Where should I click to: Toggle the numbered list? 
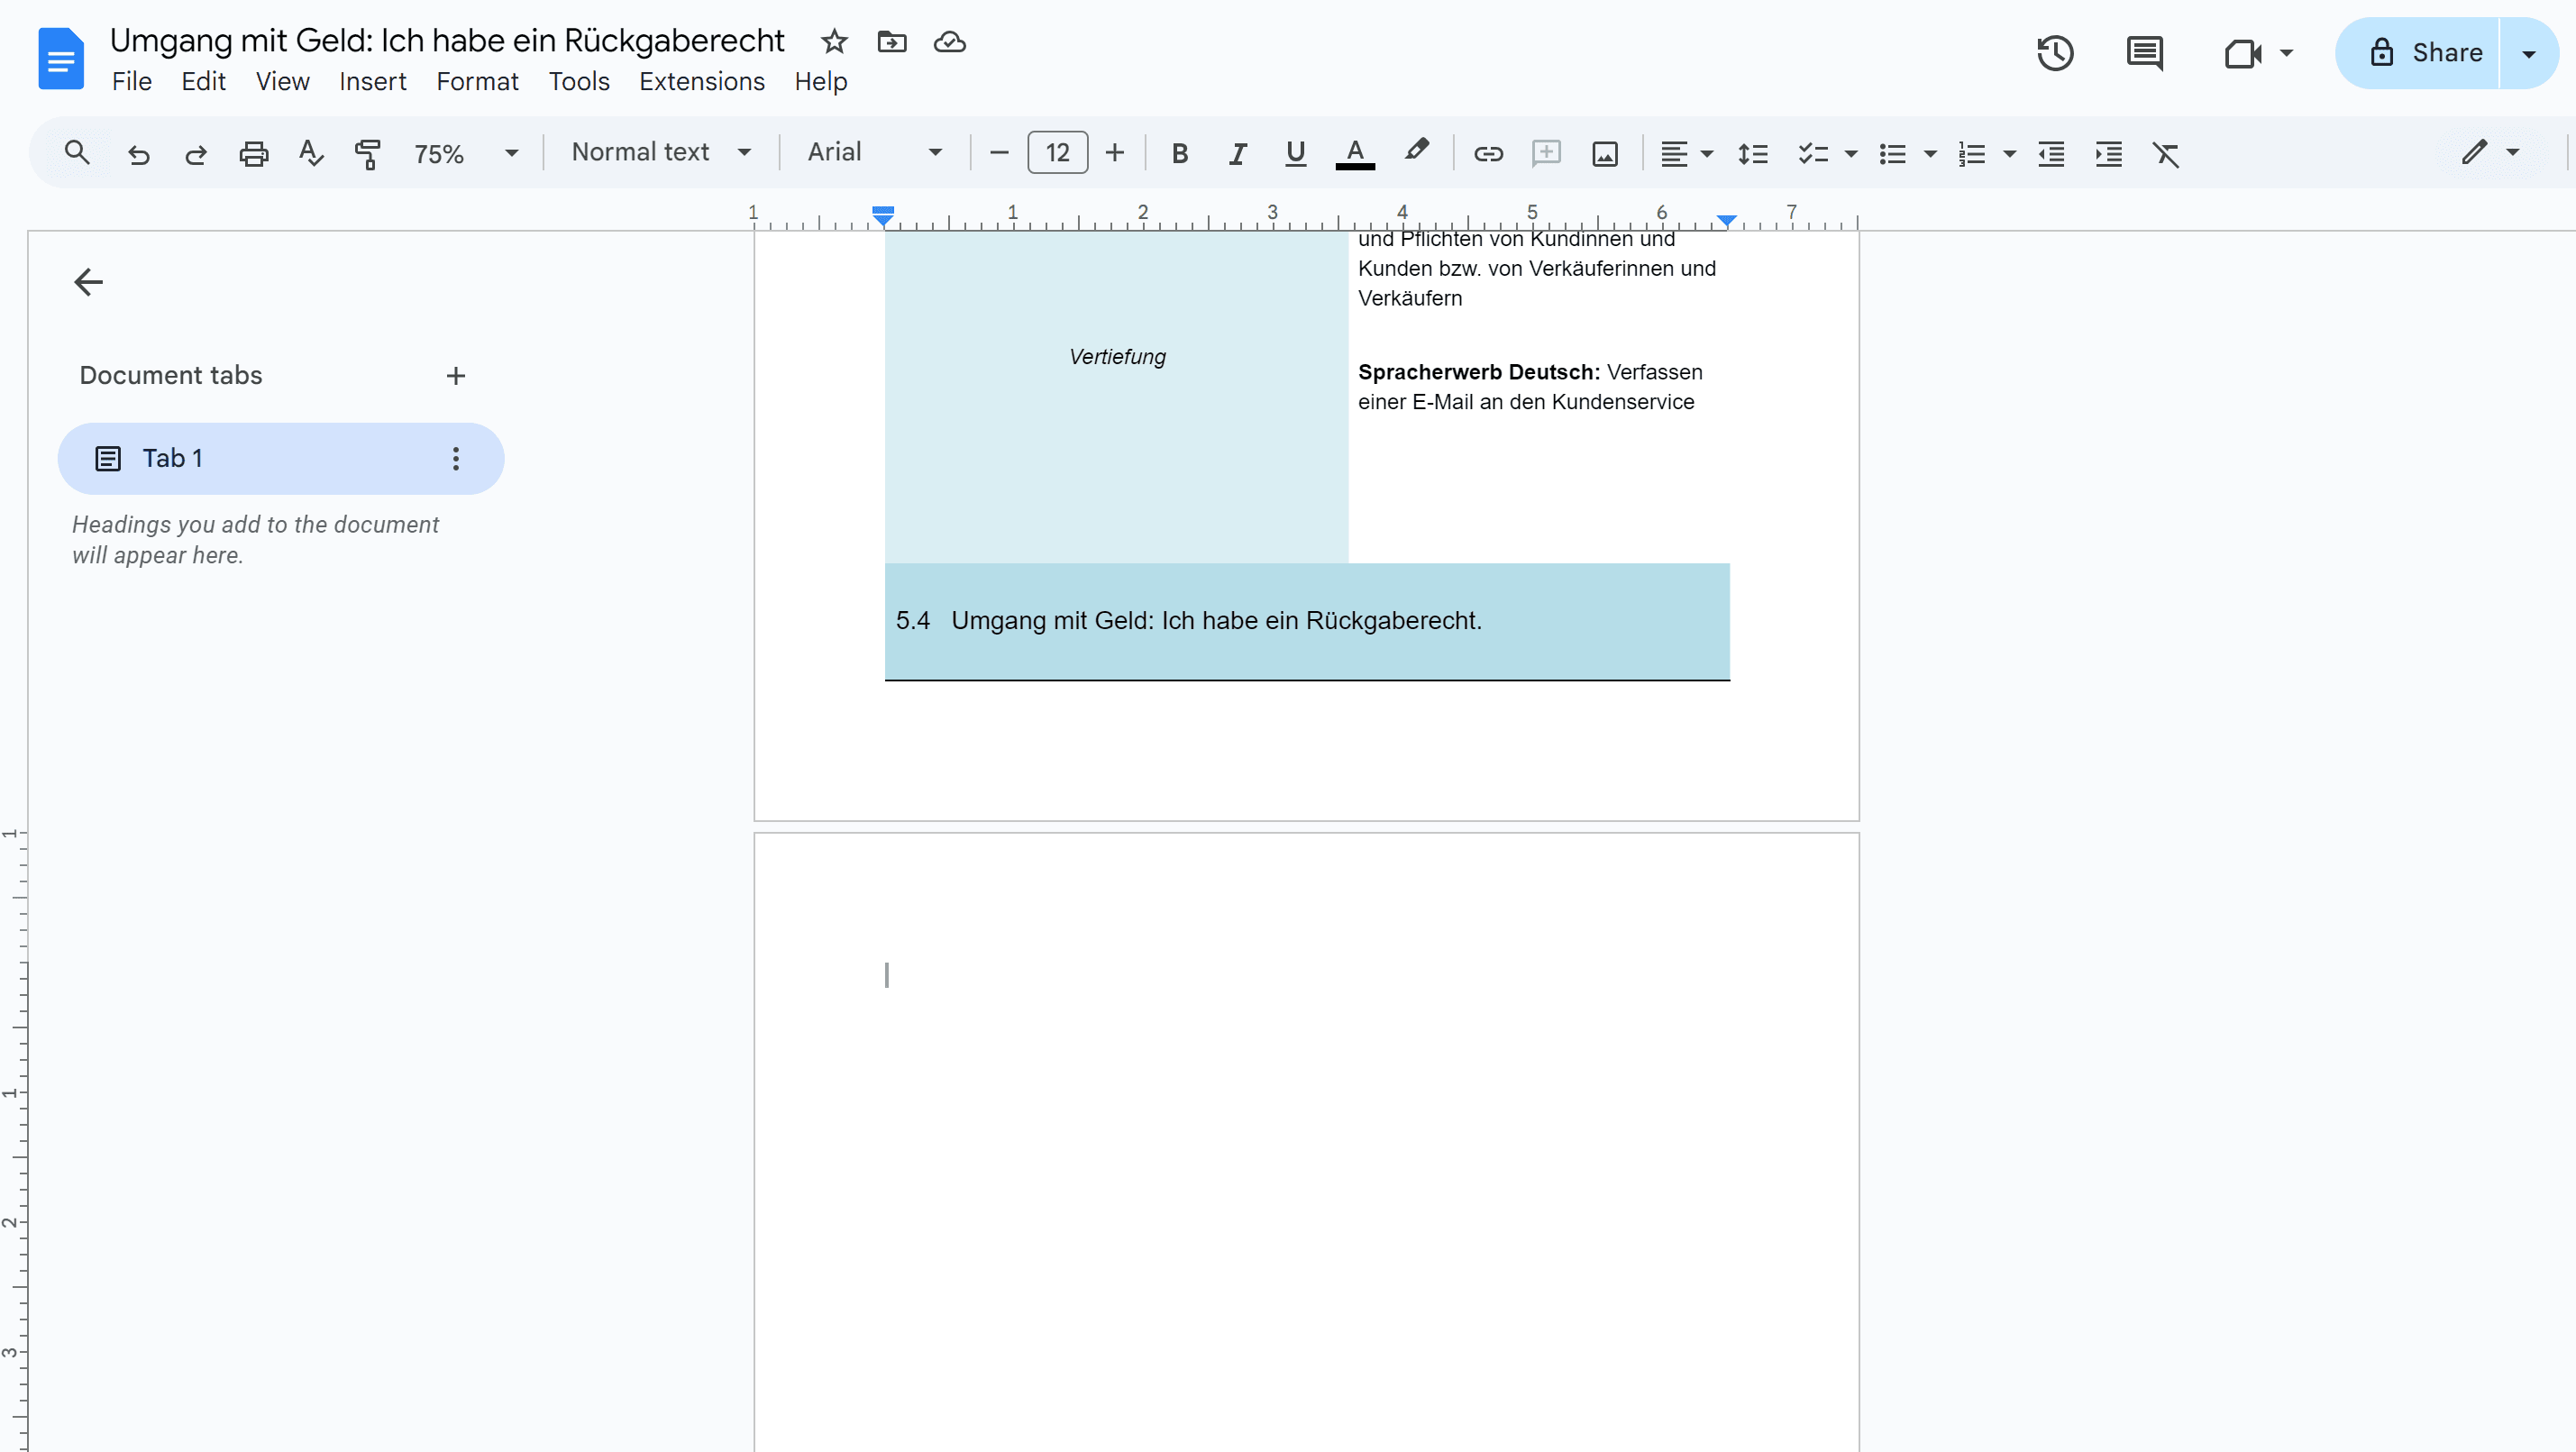tap(1972, 153)
